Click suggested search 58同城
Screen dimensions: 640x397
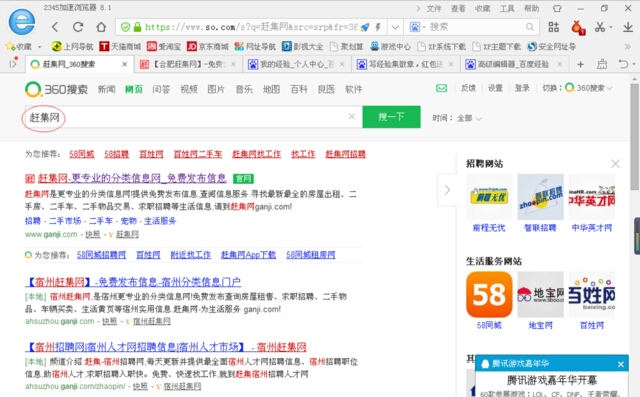coord(82,154)
